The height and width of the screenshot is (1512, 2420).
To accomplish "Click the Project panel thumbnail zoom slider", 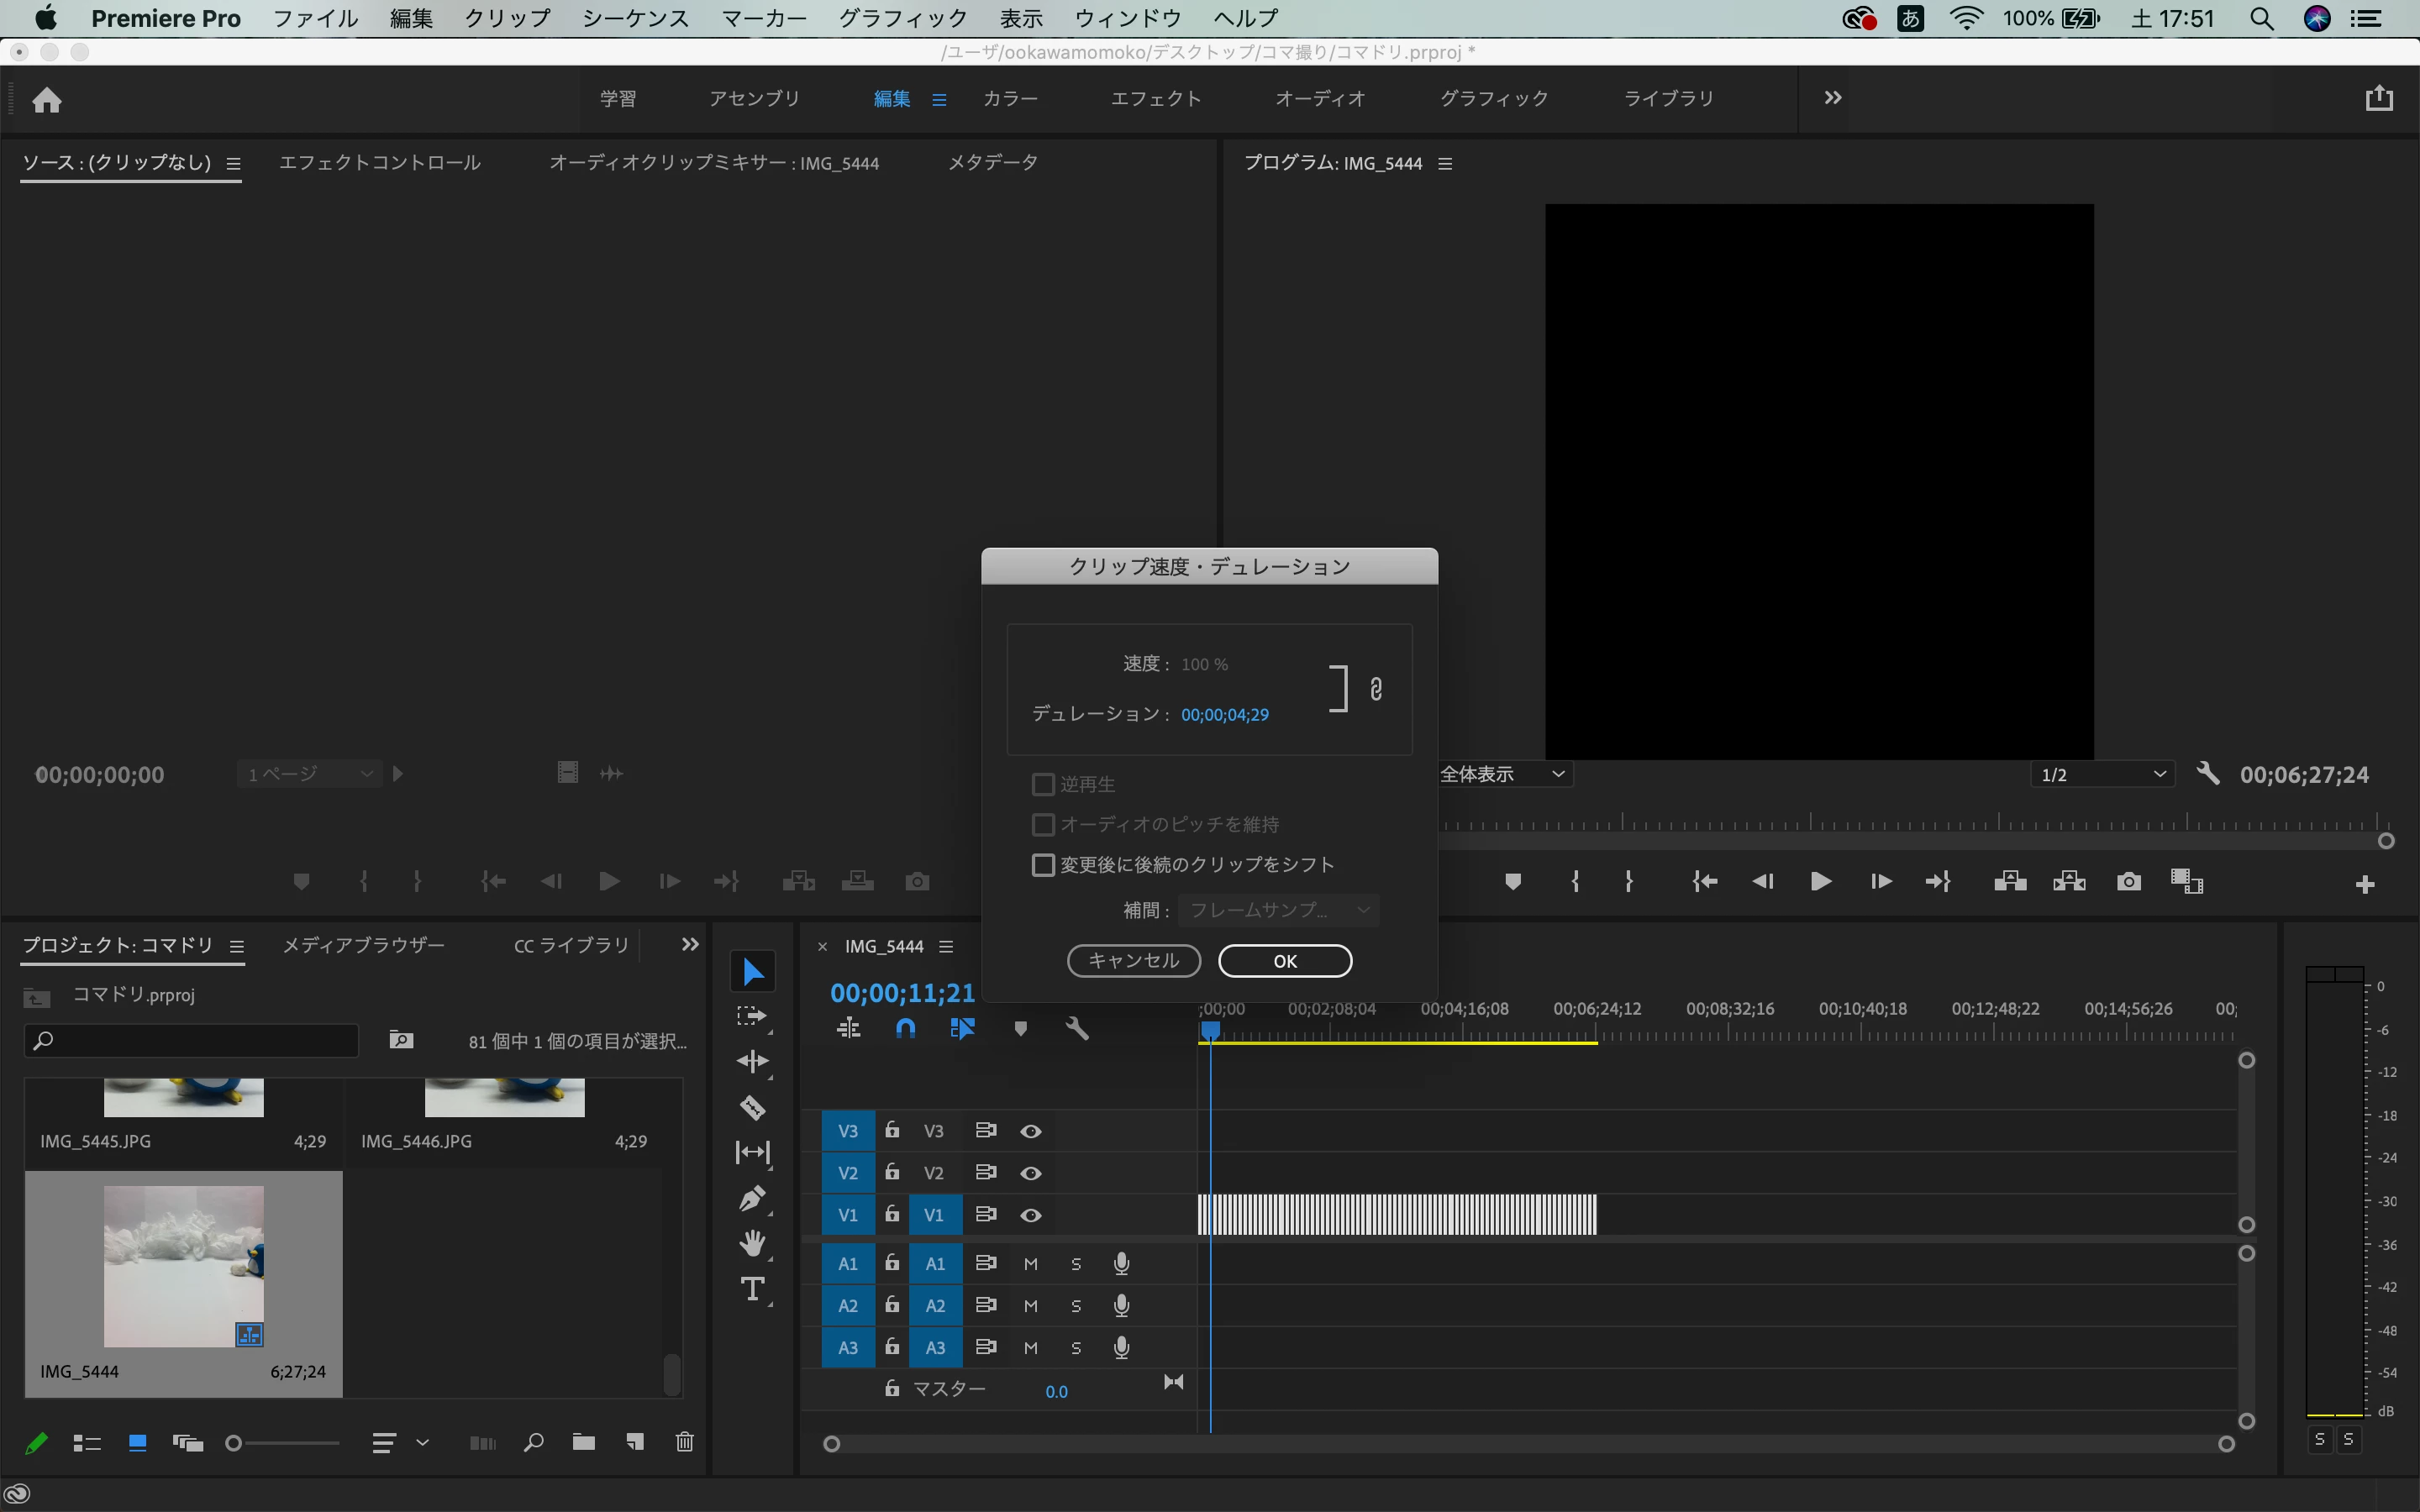I will [x=284, y=1442].
